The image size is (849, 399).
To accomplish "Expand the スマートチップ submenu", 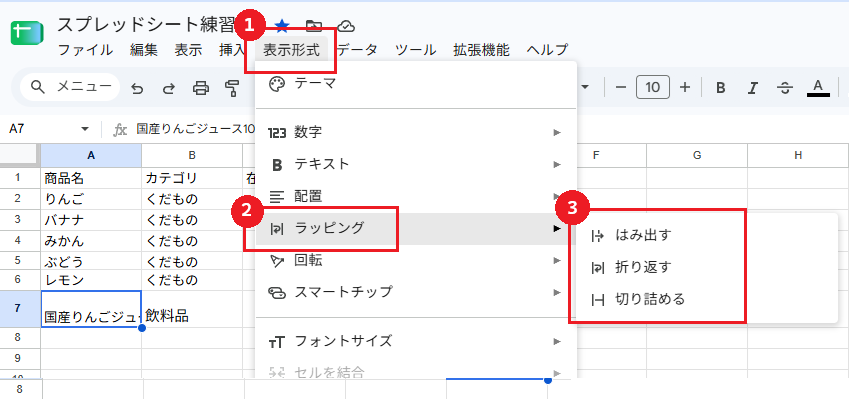I will tap(415, 292).
